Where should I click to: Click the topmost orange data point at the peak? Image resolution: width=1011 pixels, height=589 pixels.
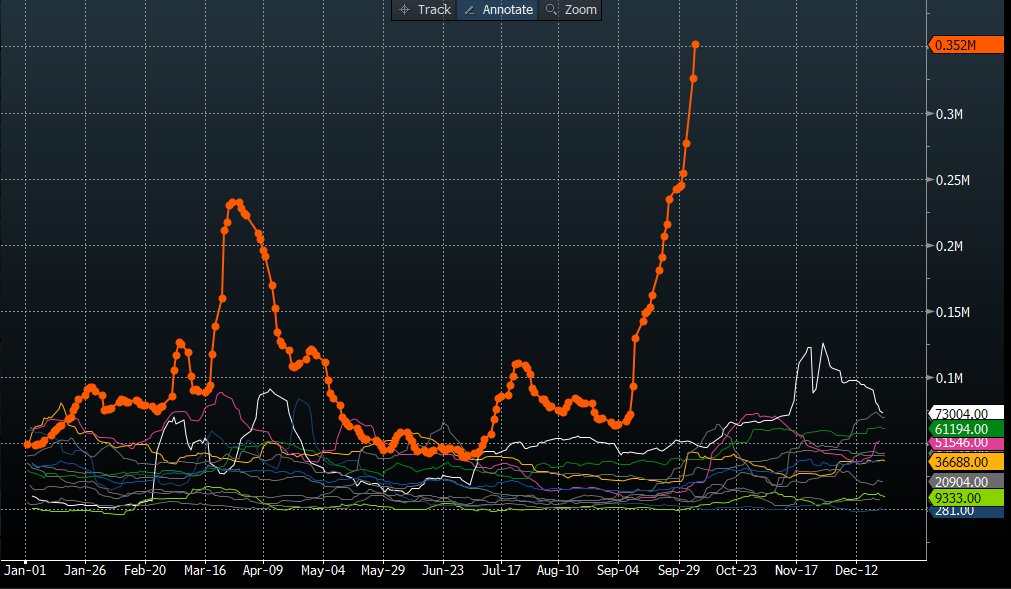696,44
